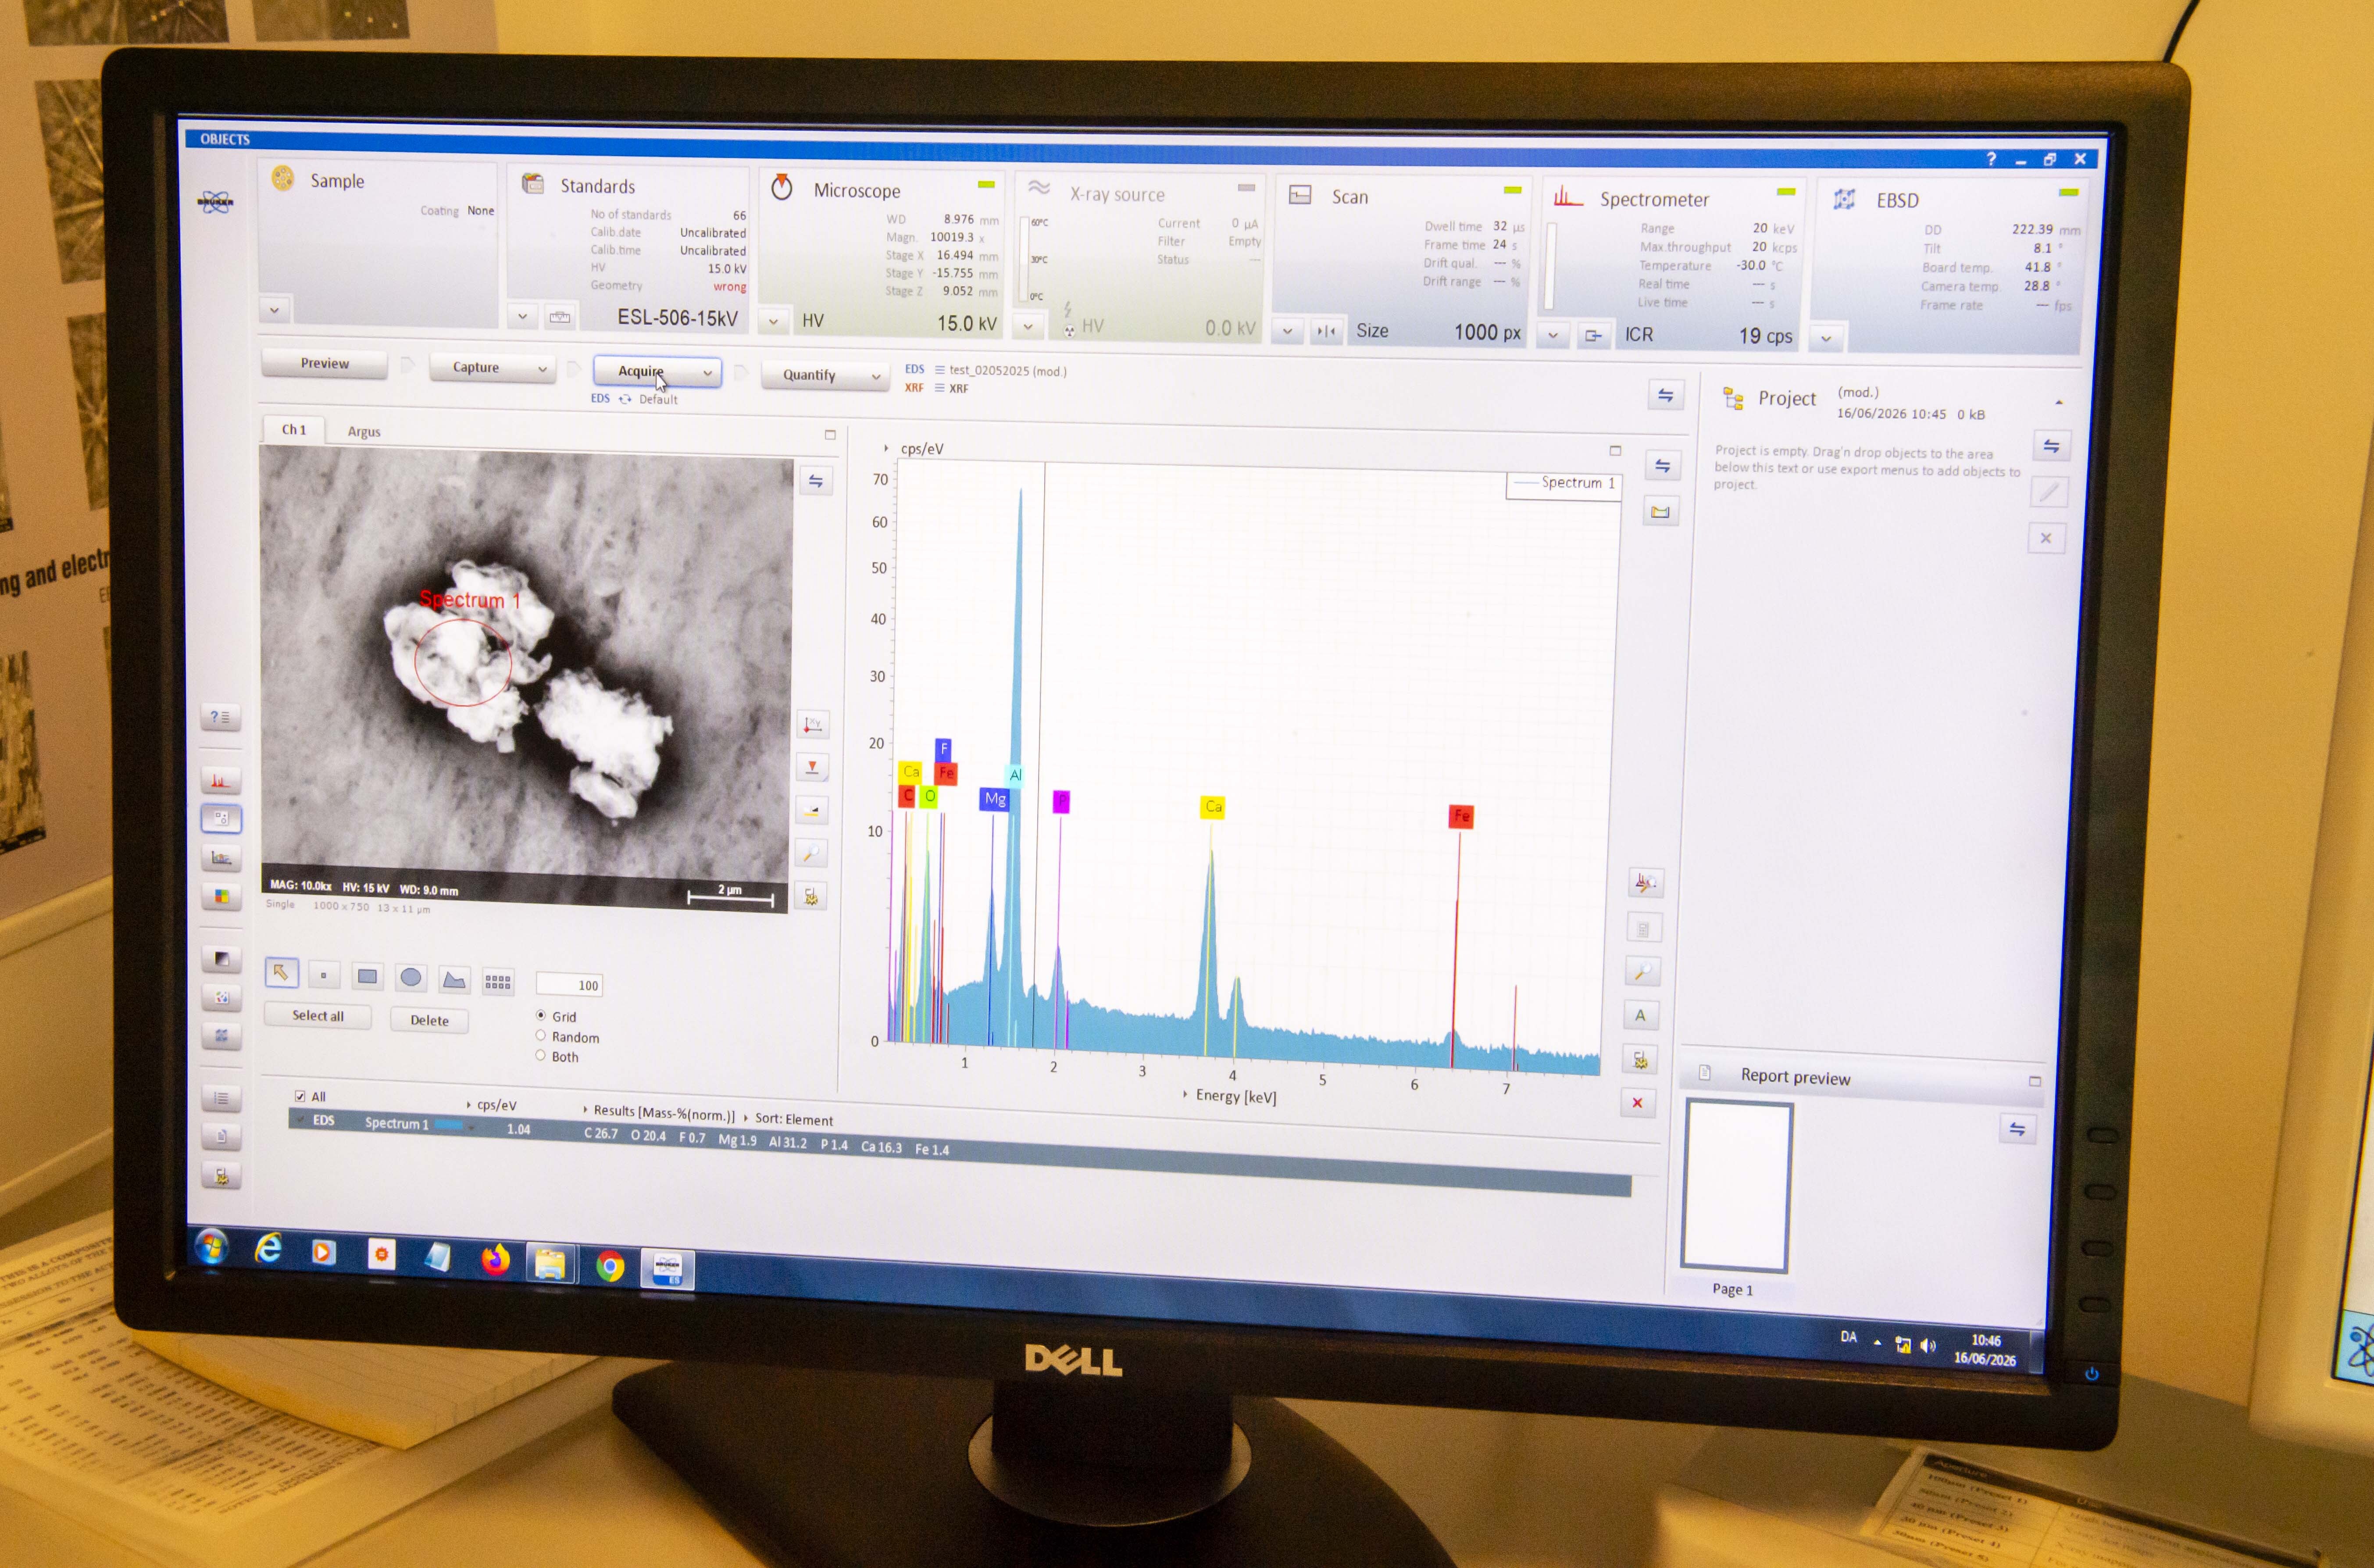Viewport: 2374px width, 1568px height.
Task: Click the Spectrum 1 blue color swatch
Action: pyautogui.click(x=449, y=1125)
